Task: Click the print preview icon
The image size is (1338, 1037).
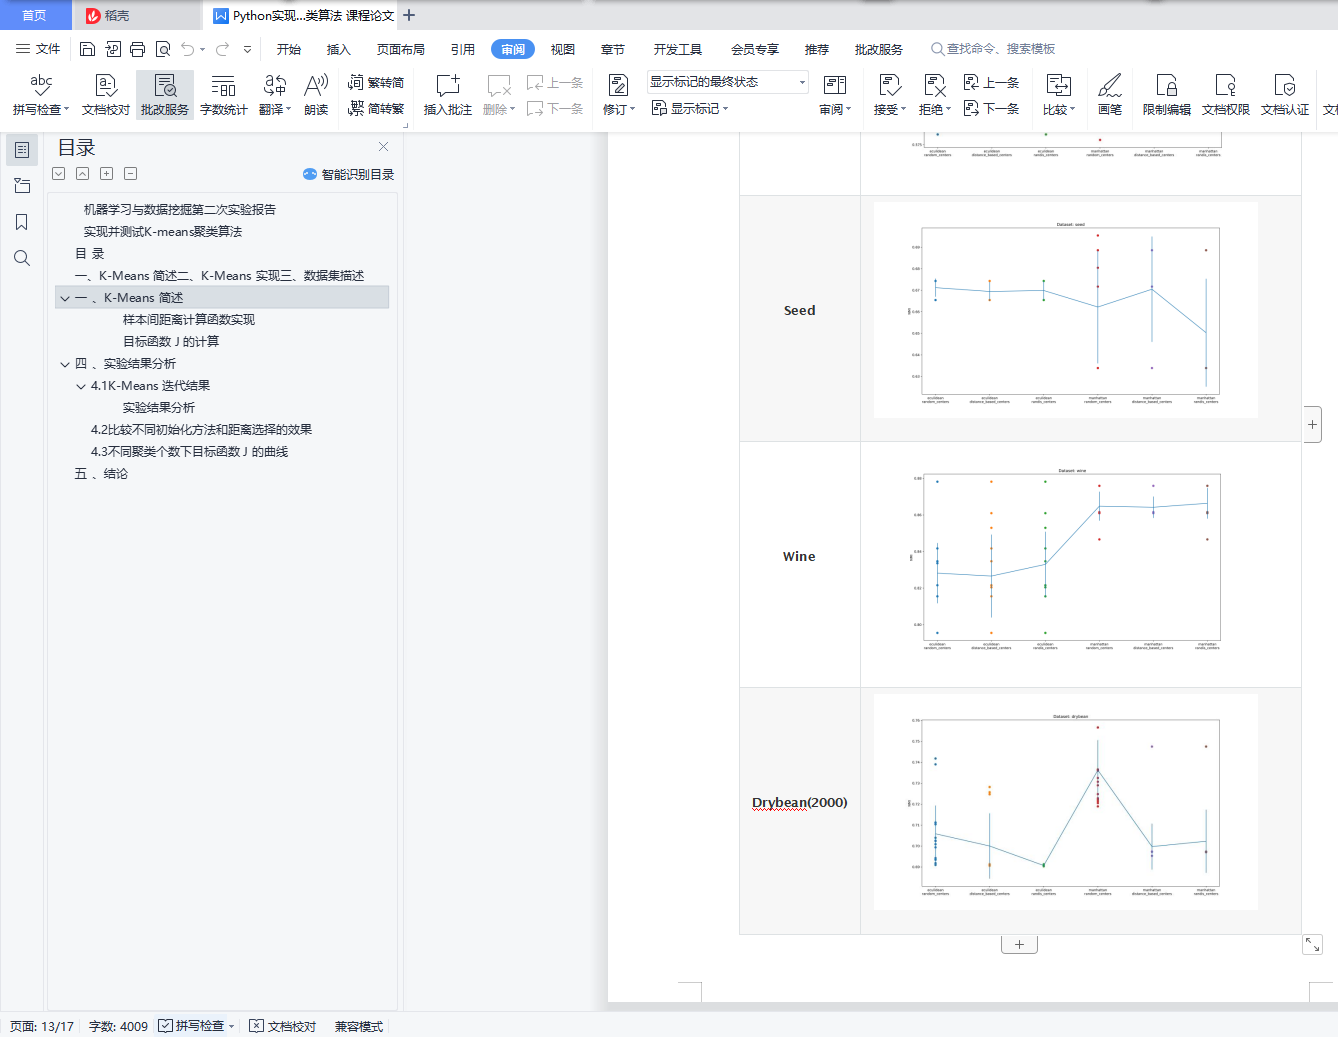Action: tap(163, 49)
